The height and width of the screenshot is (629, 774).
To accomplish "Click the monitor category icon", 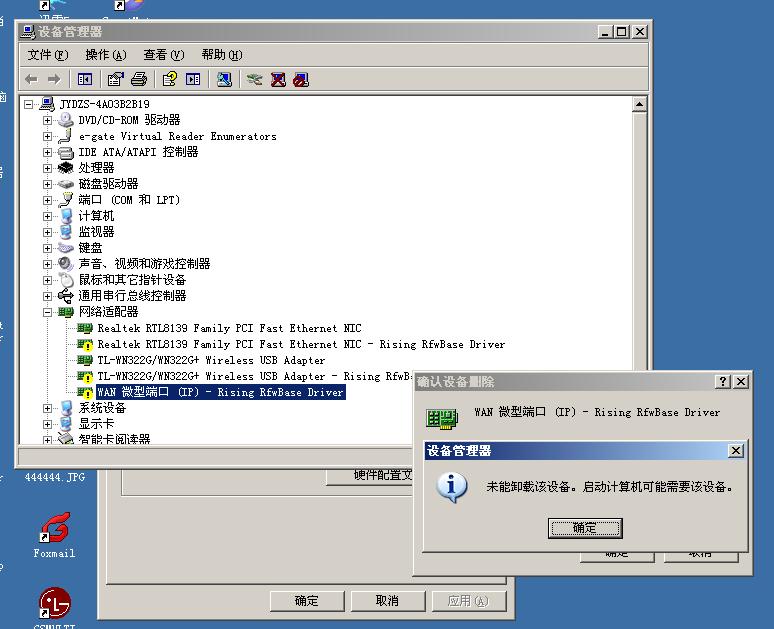I will point(65,232).
